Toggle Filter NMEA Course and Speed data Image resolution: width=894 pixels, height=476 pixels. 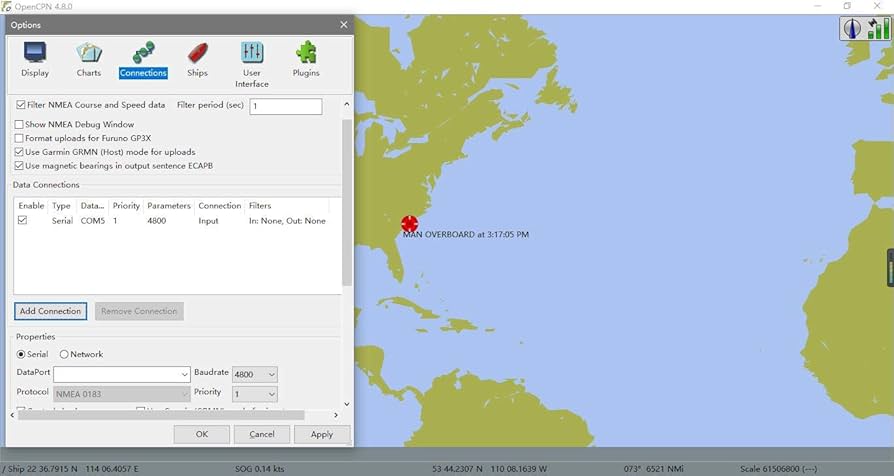[21, 105]
